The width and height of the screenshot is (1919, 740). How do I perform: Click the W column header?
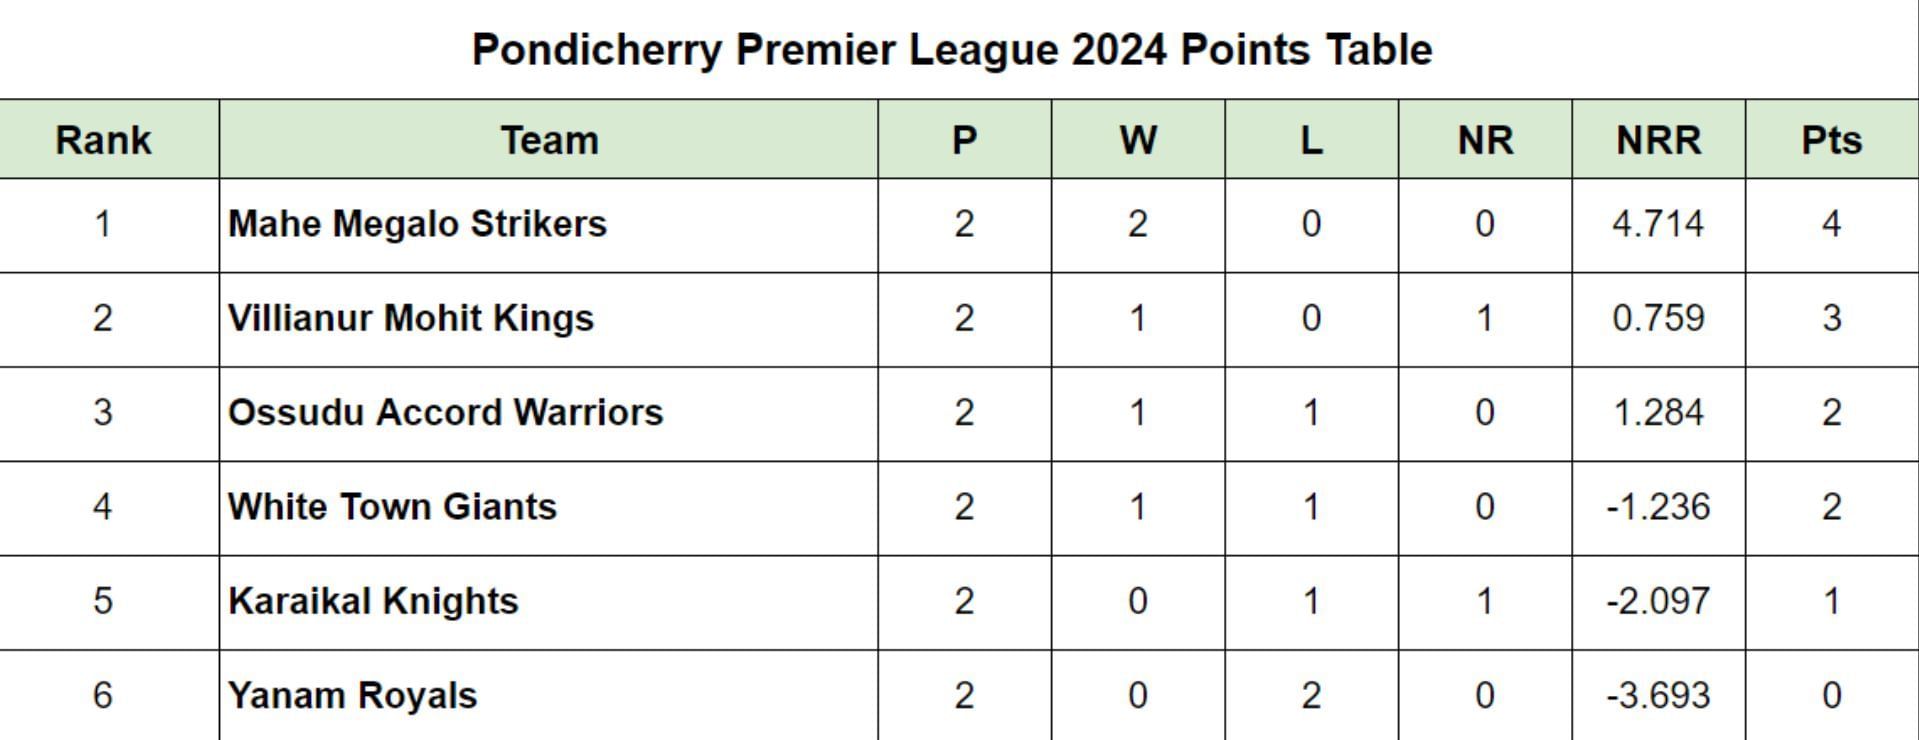click(1138, 140)
